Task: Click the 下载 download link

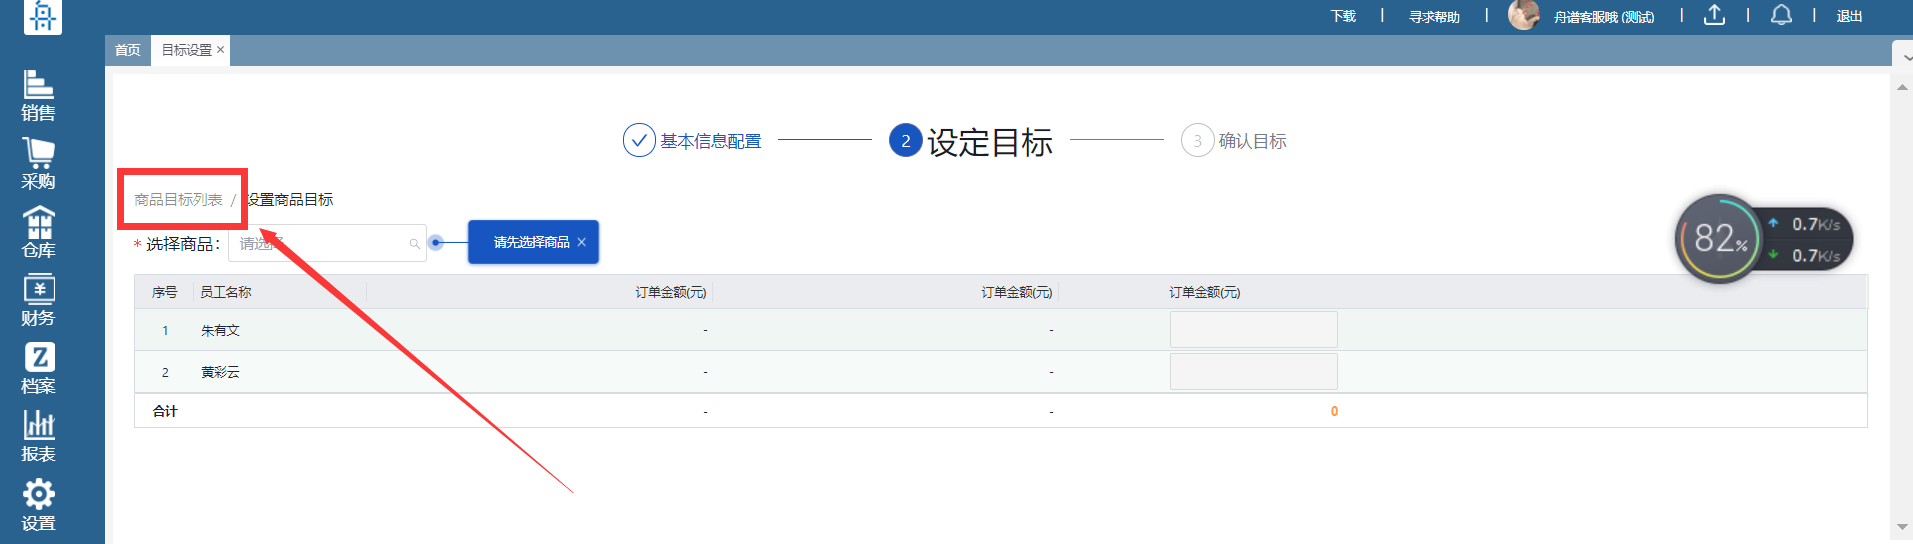Action: click(1343, 17)
